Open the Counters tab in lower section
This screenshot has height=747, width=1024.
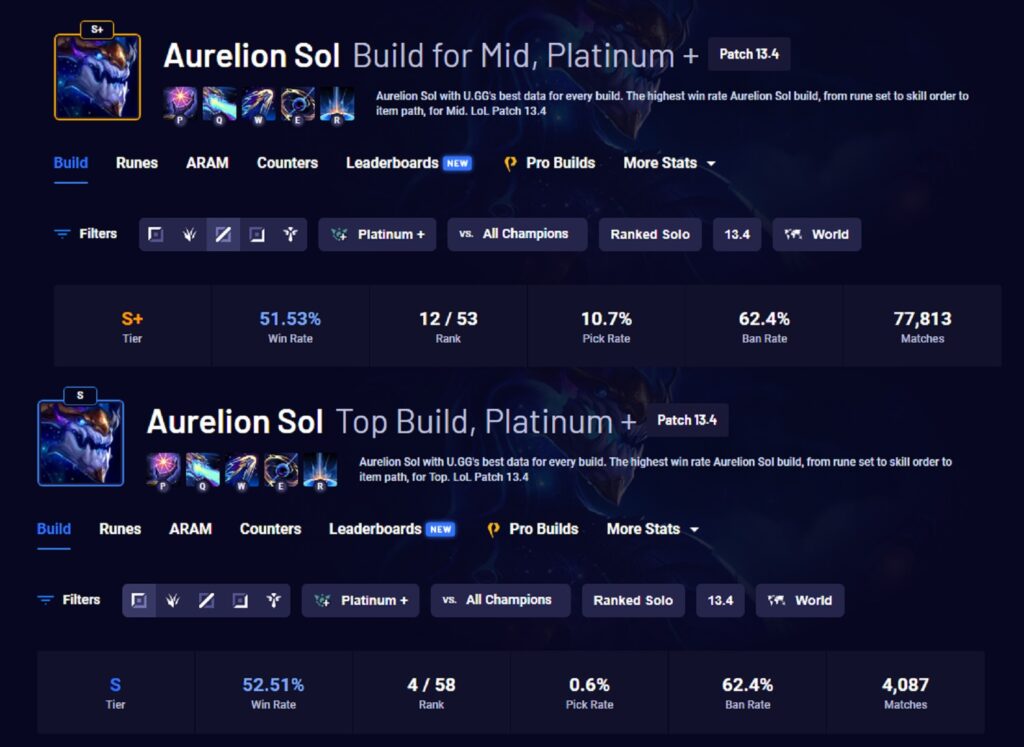(270, 528)
